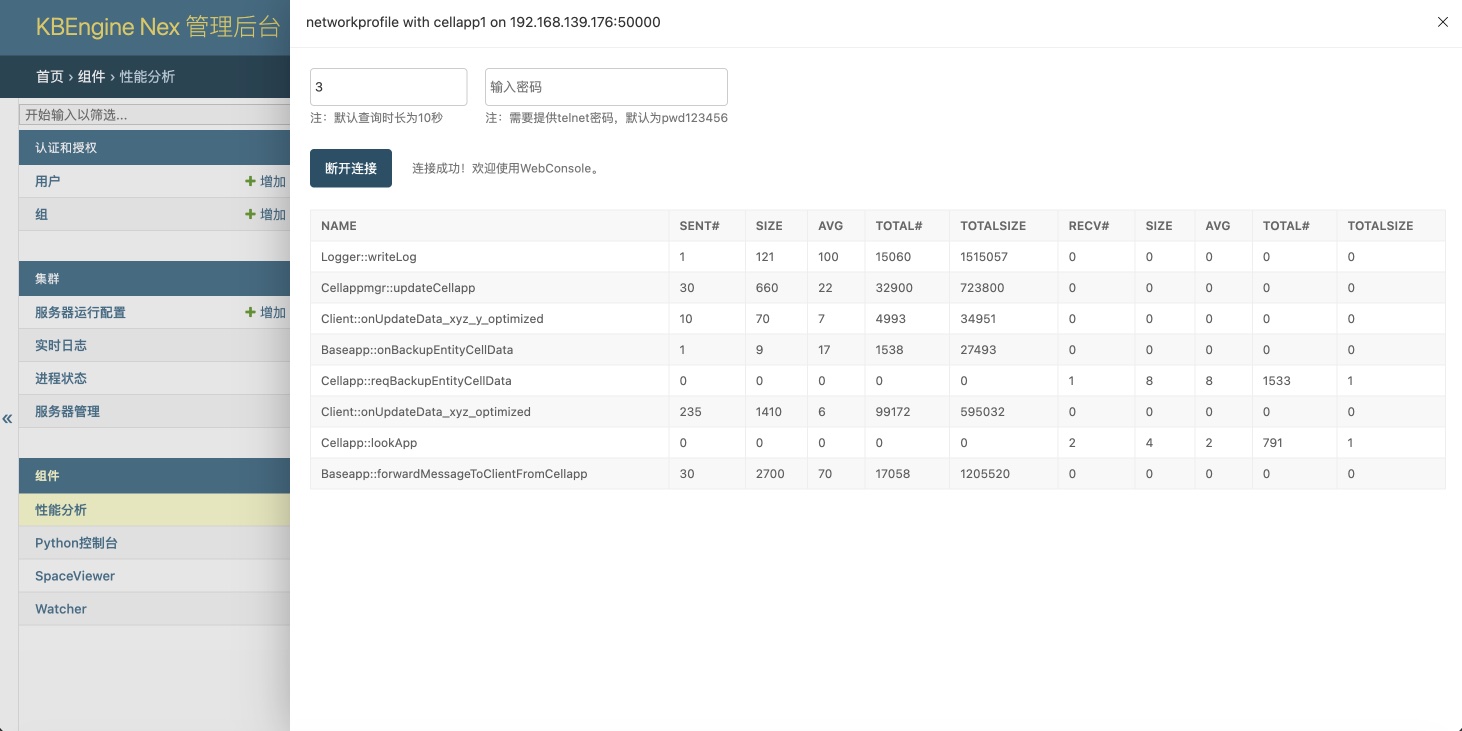Screen dimensions: 1462x731
Task: Go to 服务器管理 section
Action: point(67,412)
